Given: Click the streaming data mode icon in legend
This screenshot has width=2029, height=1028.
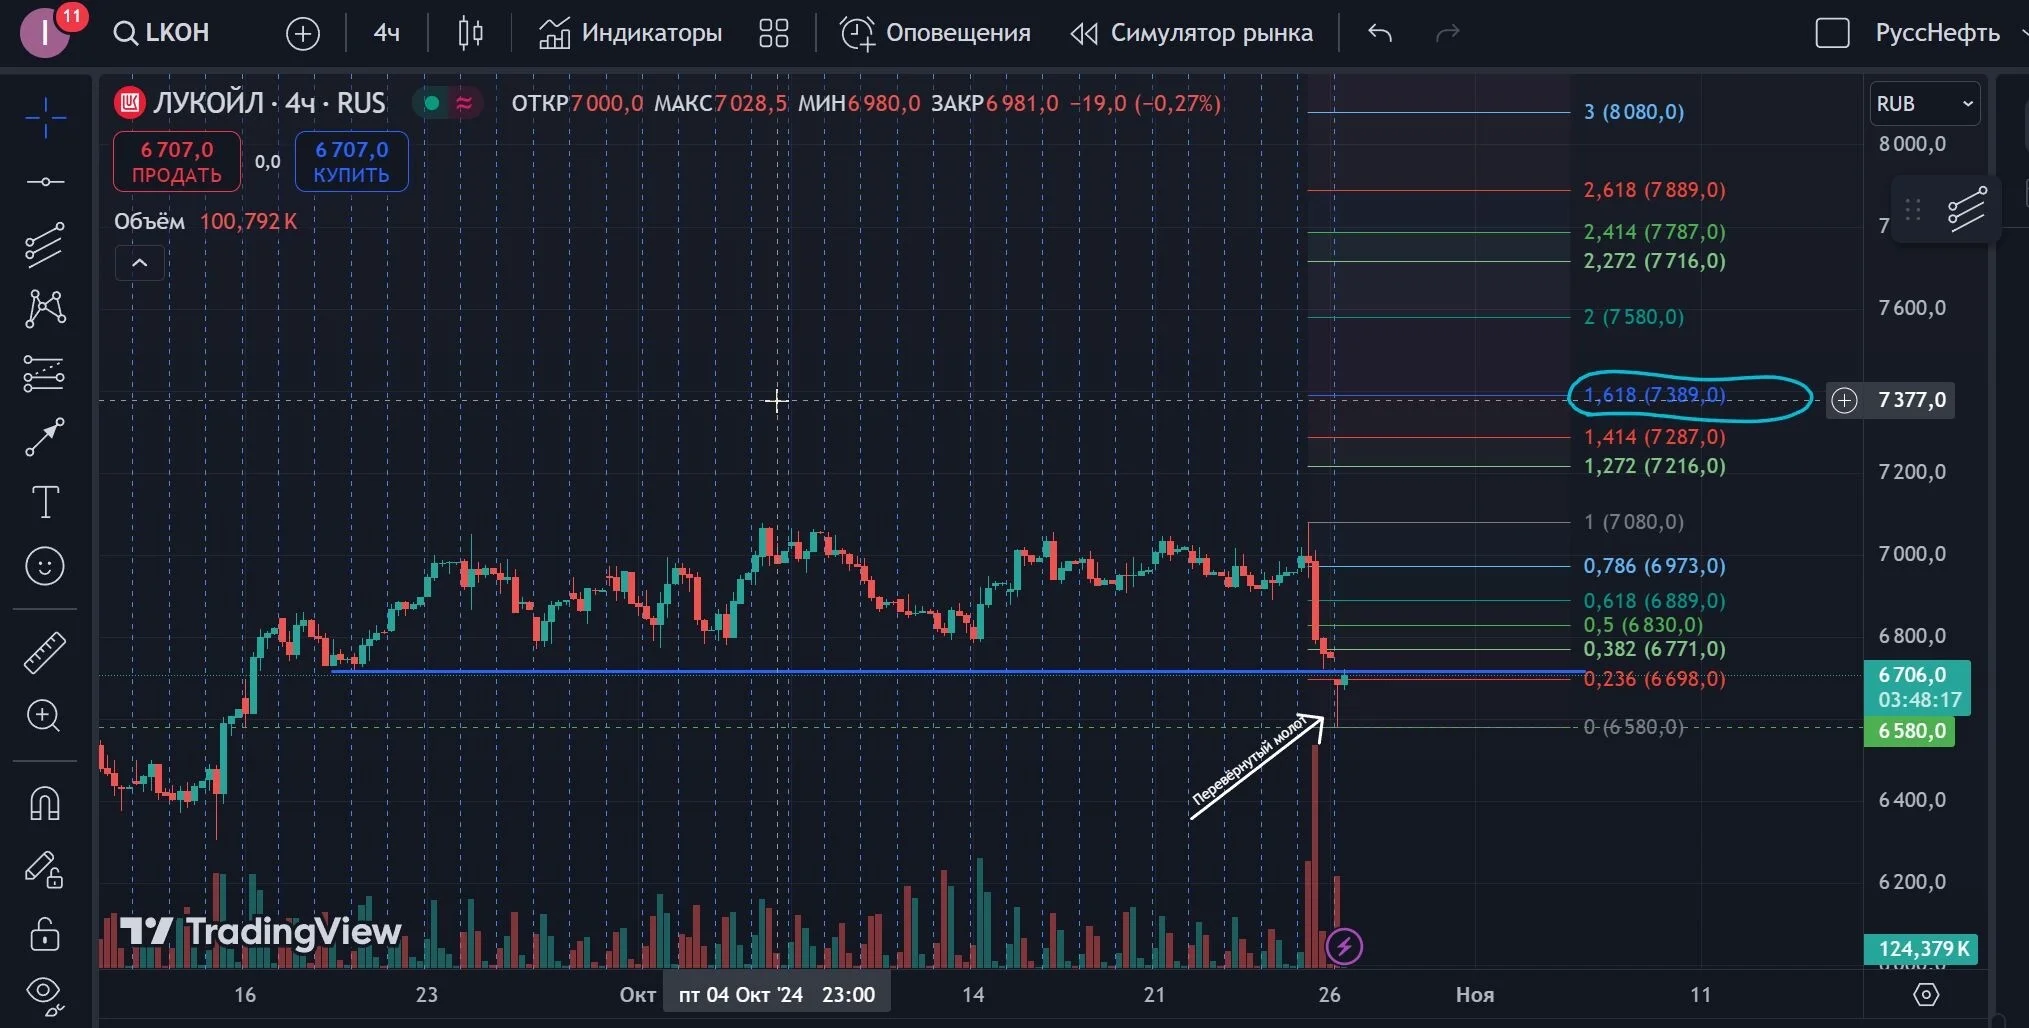Looking at the screenshot, I should (464, 103).
